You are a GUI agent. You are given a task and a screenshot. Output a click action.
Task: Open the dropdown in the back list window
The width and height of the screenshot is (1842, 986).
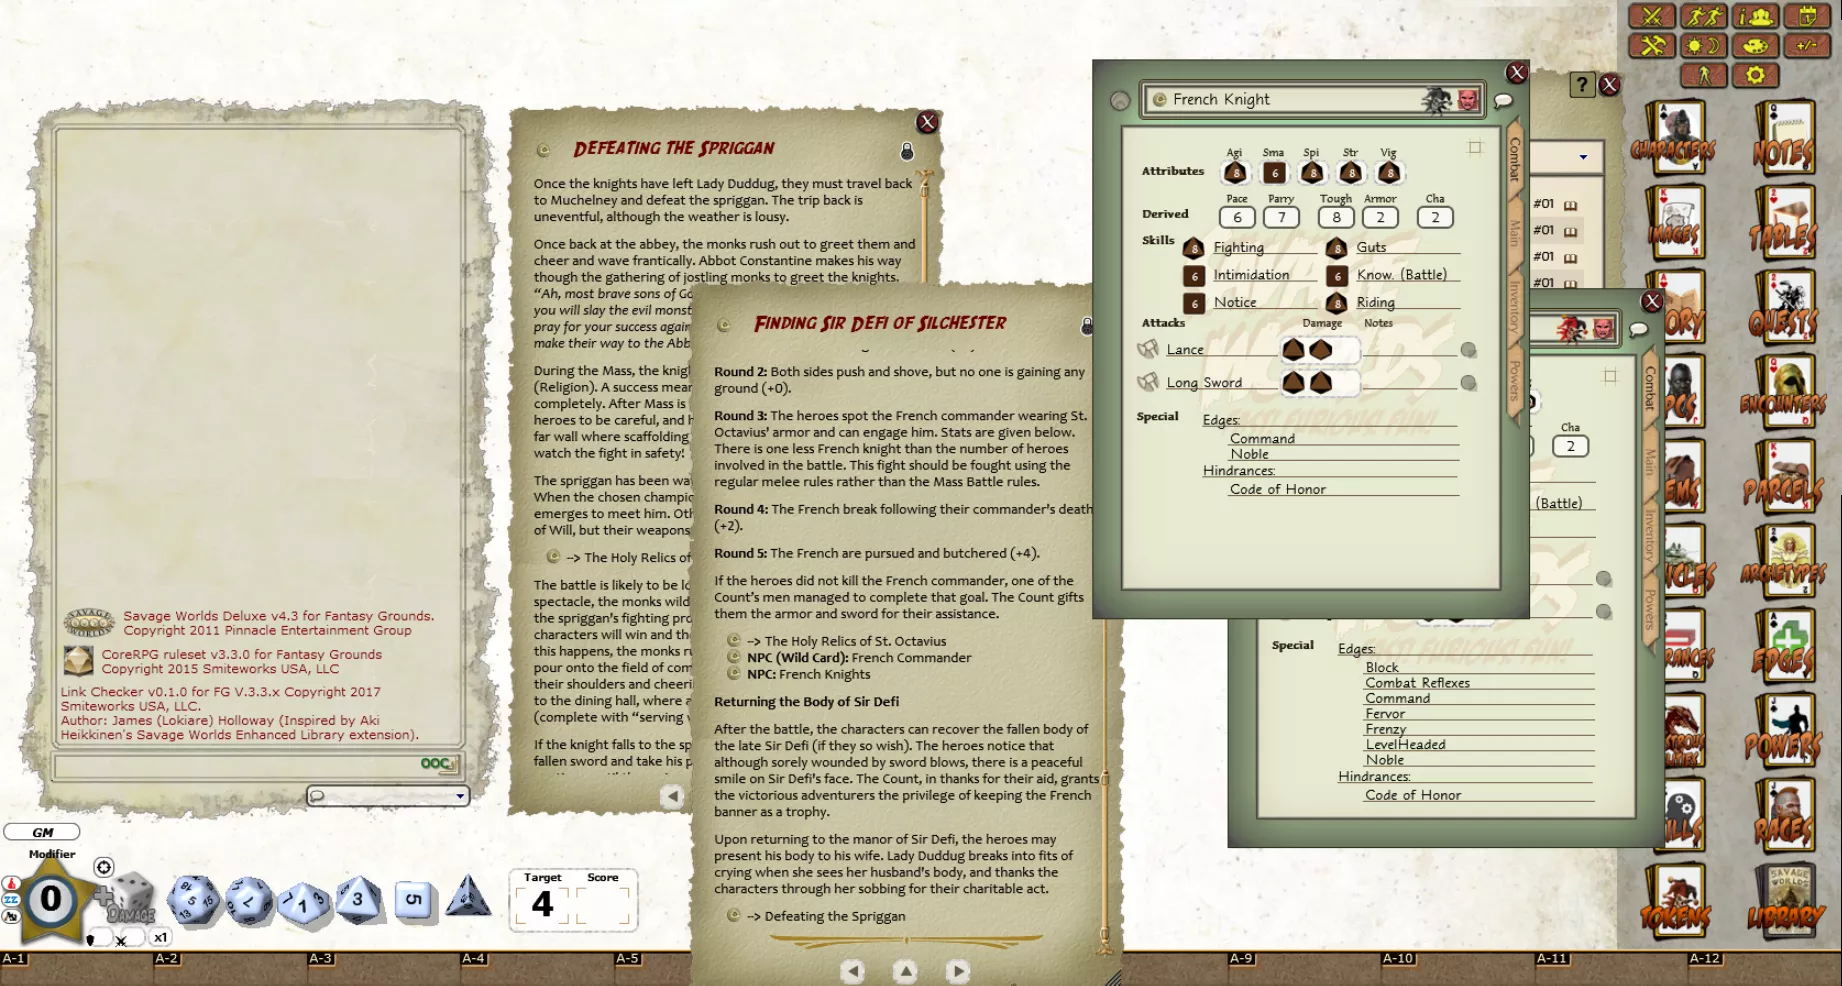(1583, 157)
